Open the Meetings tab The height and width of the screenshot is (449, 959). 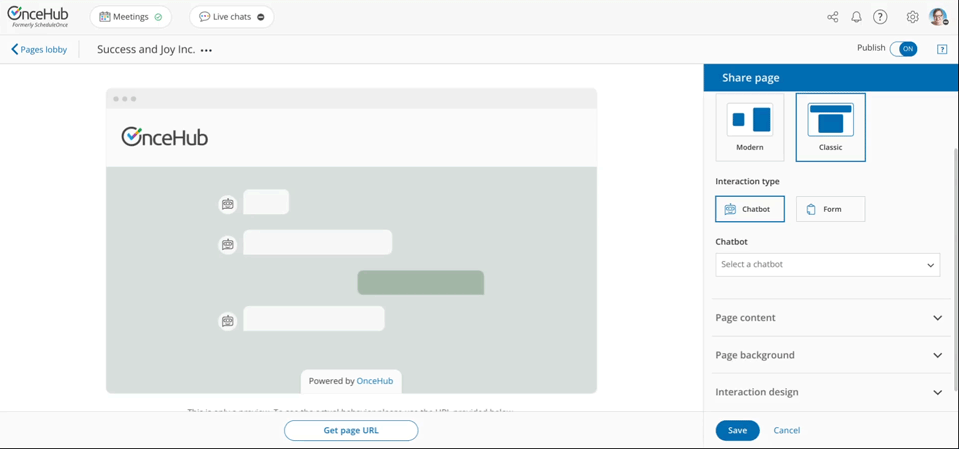point(131,17)
